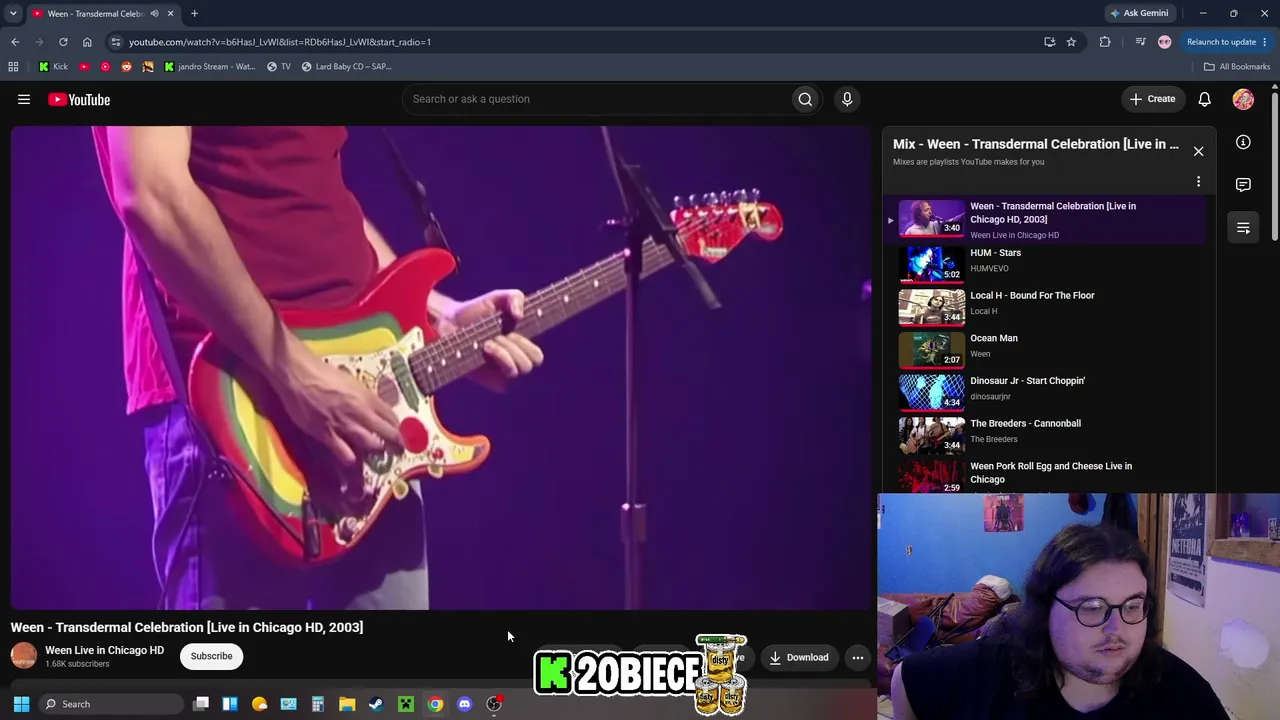
Task: Open Chrome tab search dropdown arrow
Action: click(13, 13)
